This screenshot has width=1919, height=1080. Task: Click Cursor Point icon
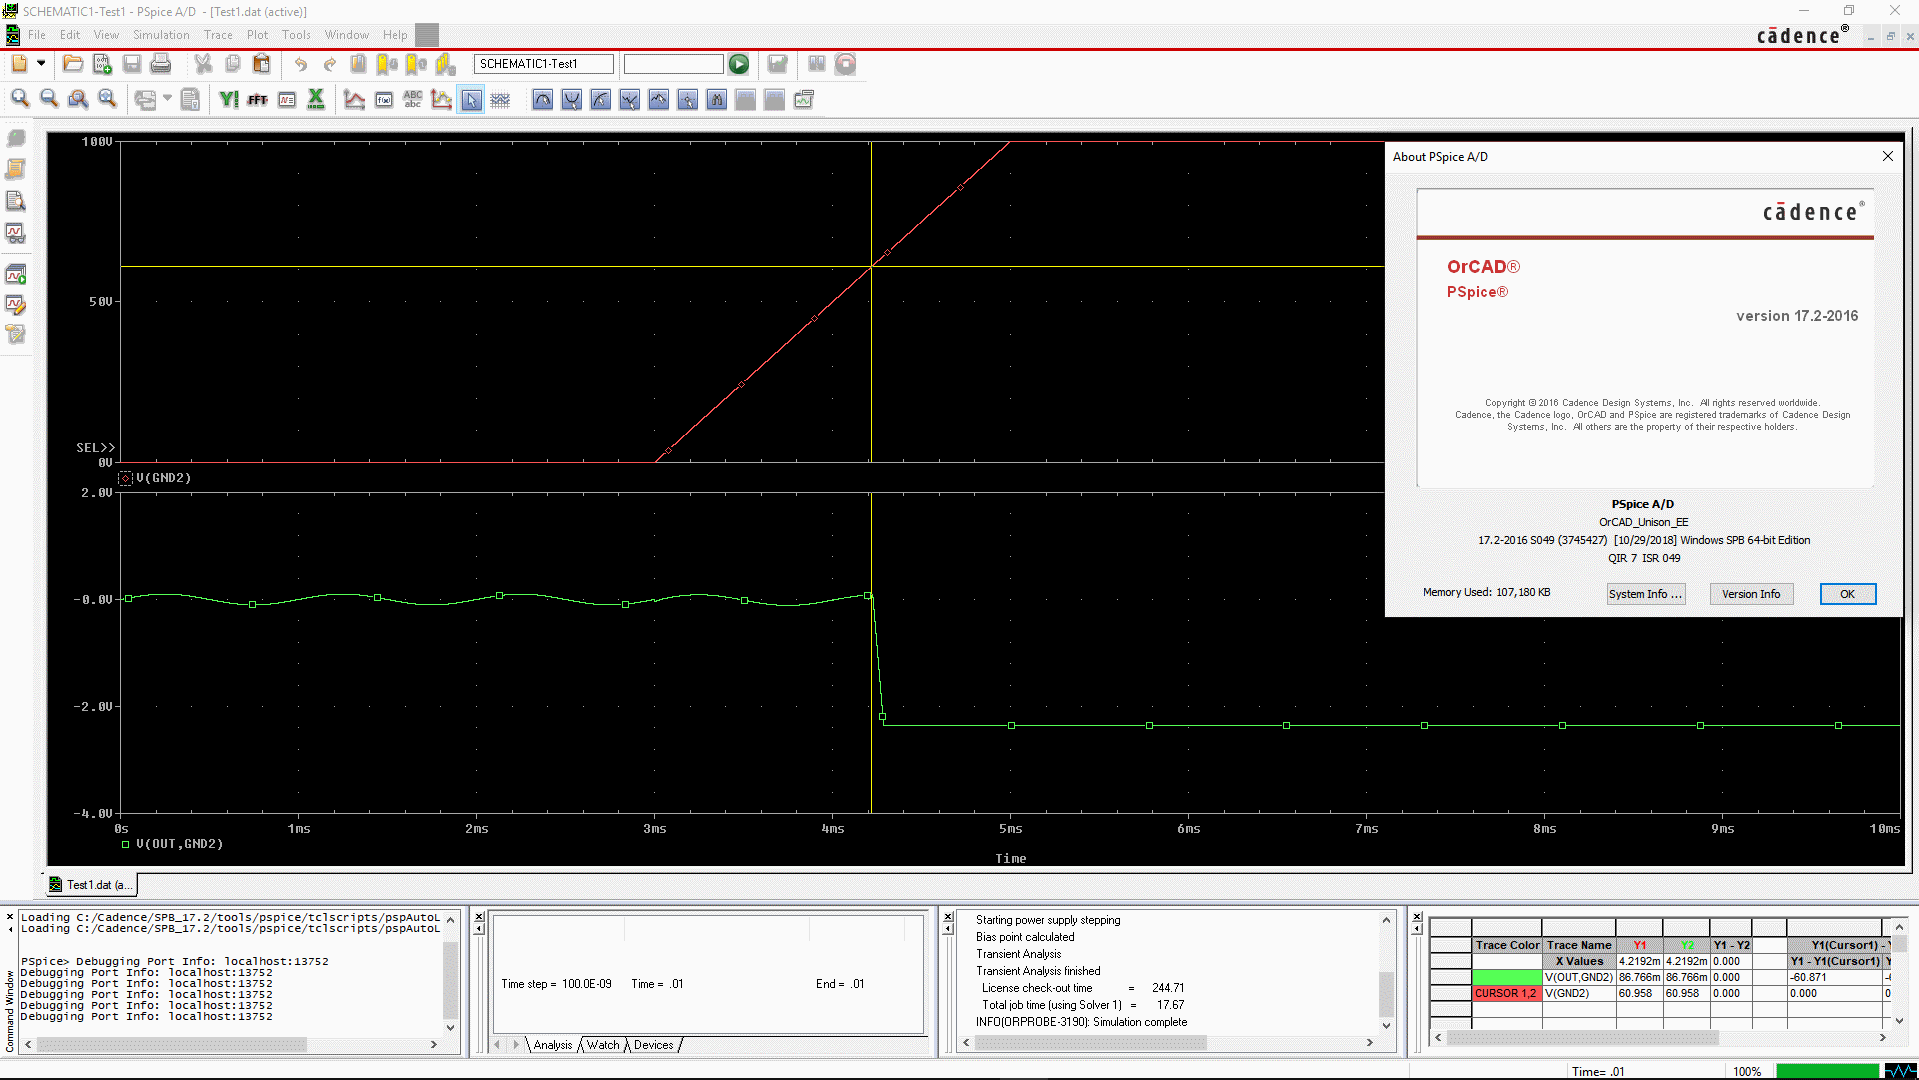688,99
